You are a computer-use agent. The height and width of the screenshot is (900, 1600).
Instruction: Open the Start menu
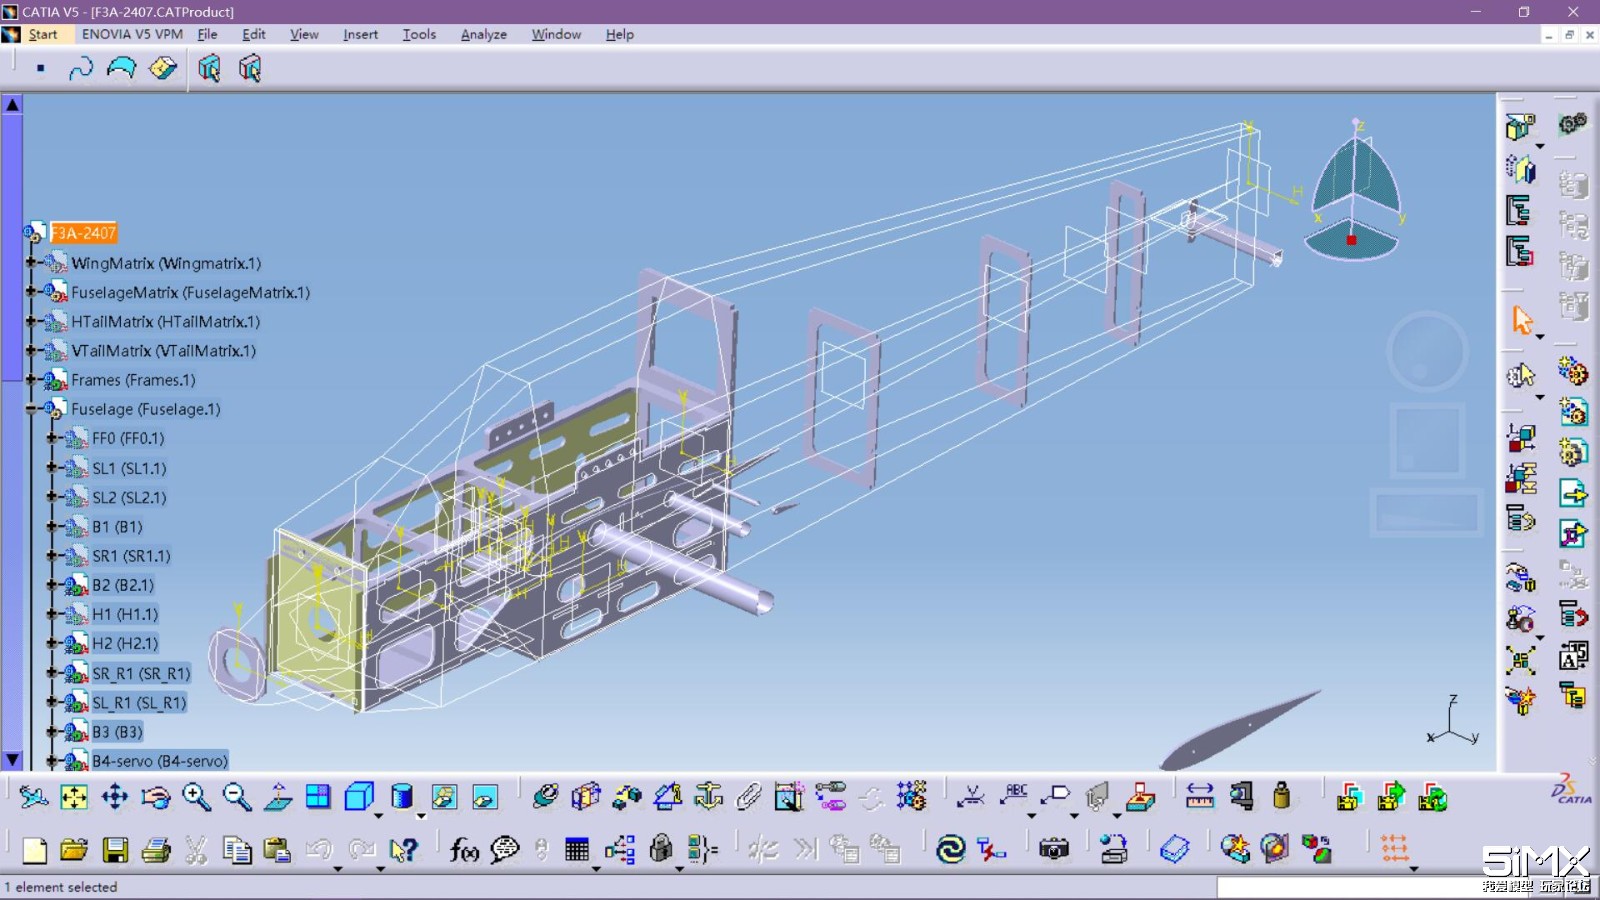(42, 34)
